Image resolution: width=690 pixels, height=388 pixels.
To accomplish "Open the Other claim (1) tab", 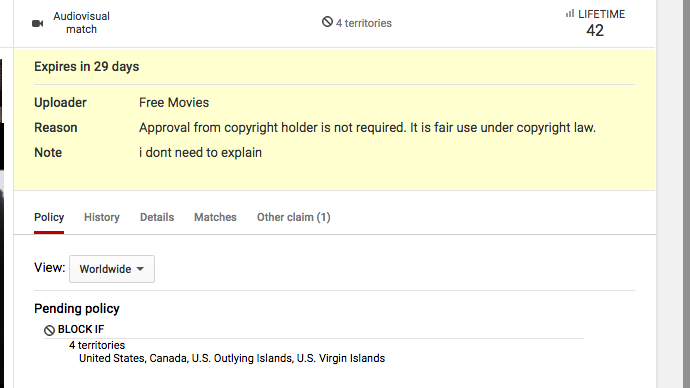I will point(294,217).
